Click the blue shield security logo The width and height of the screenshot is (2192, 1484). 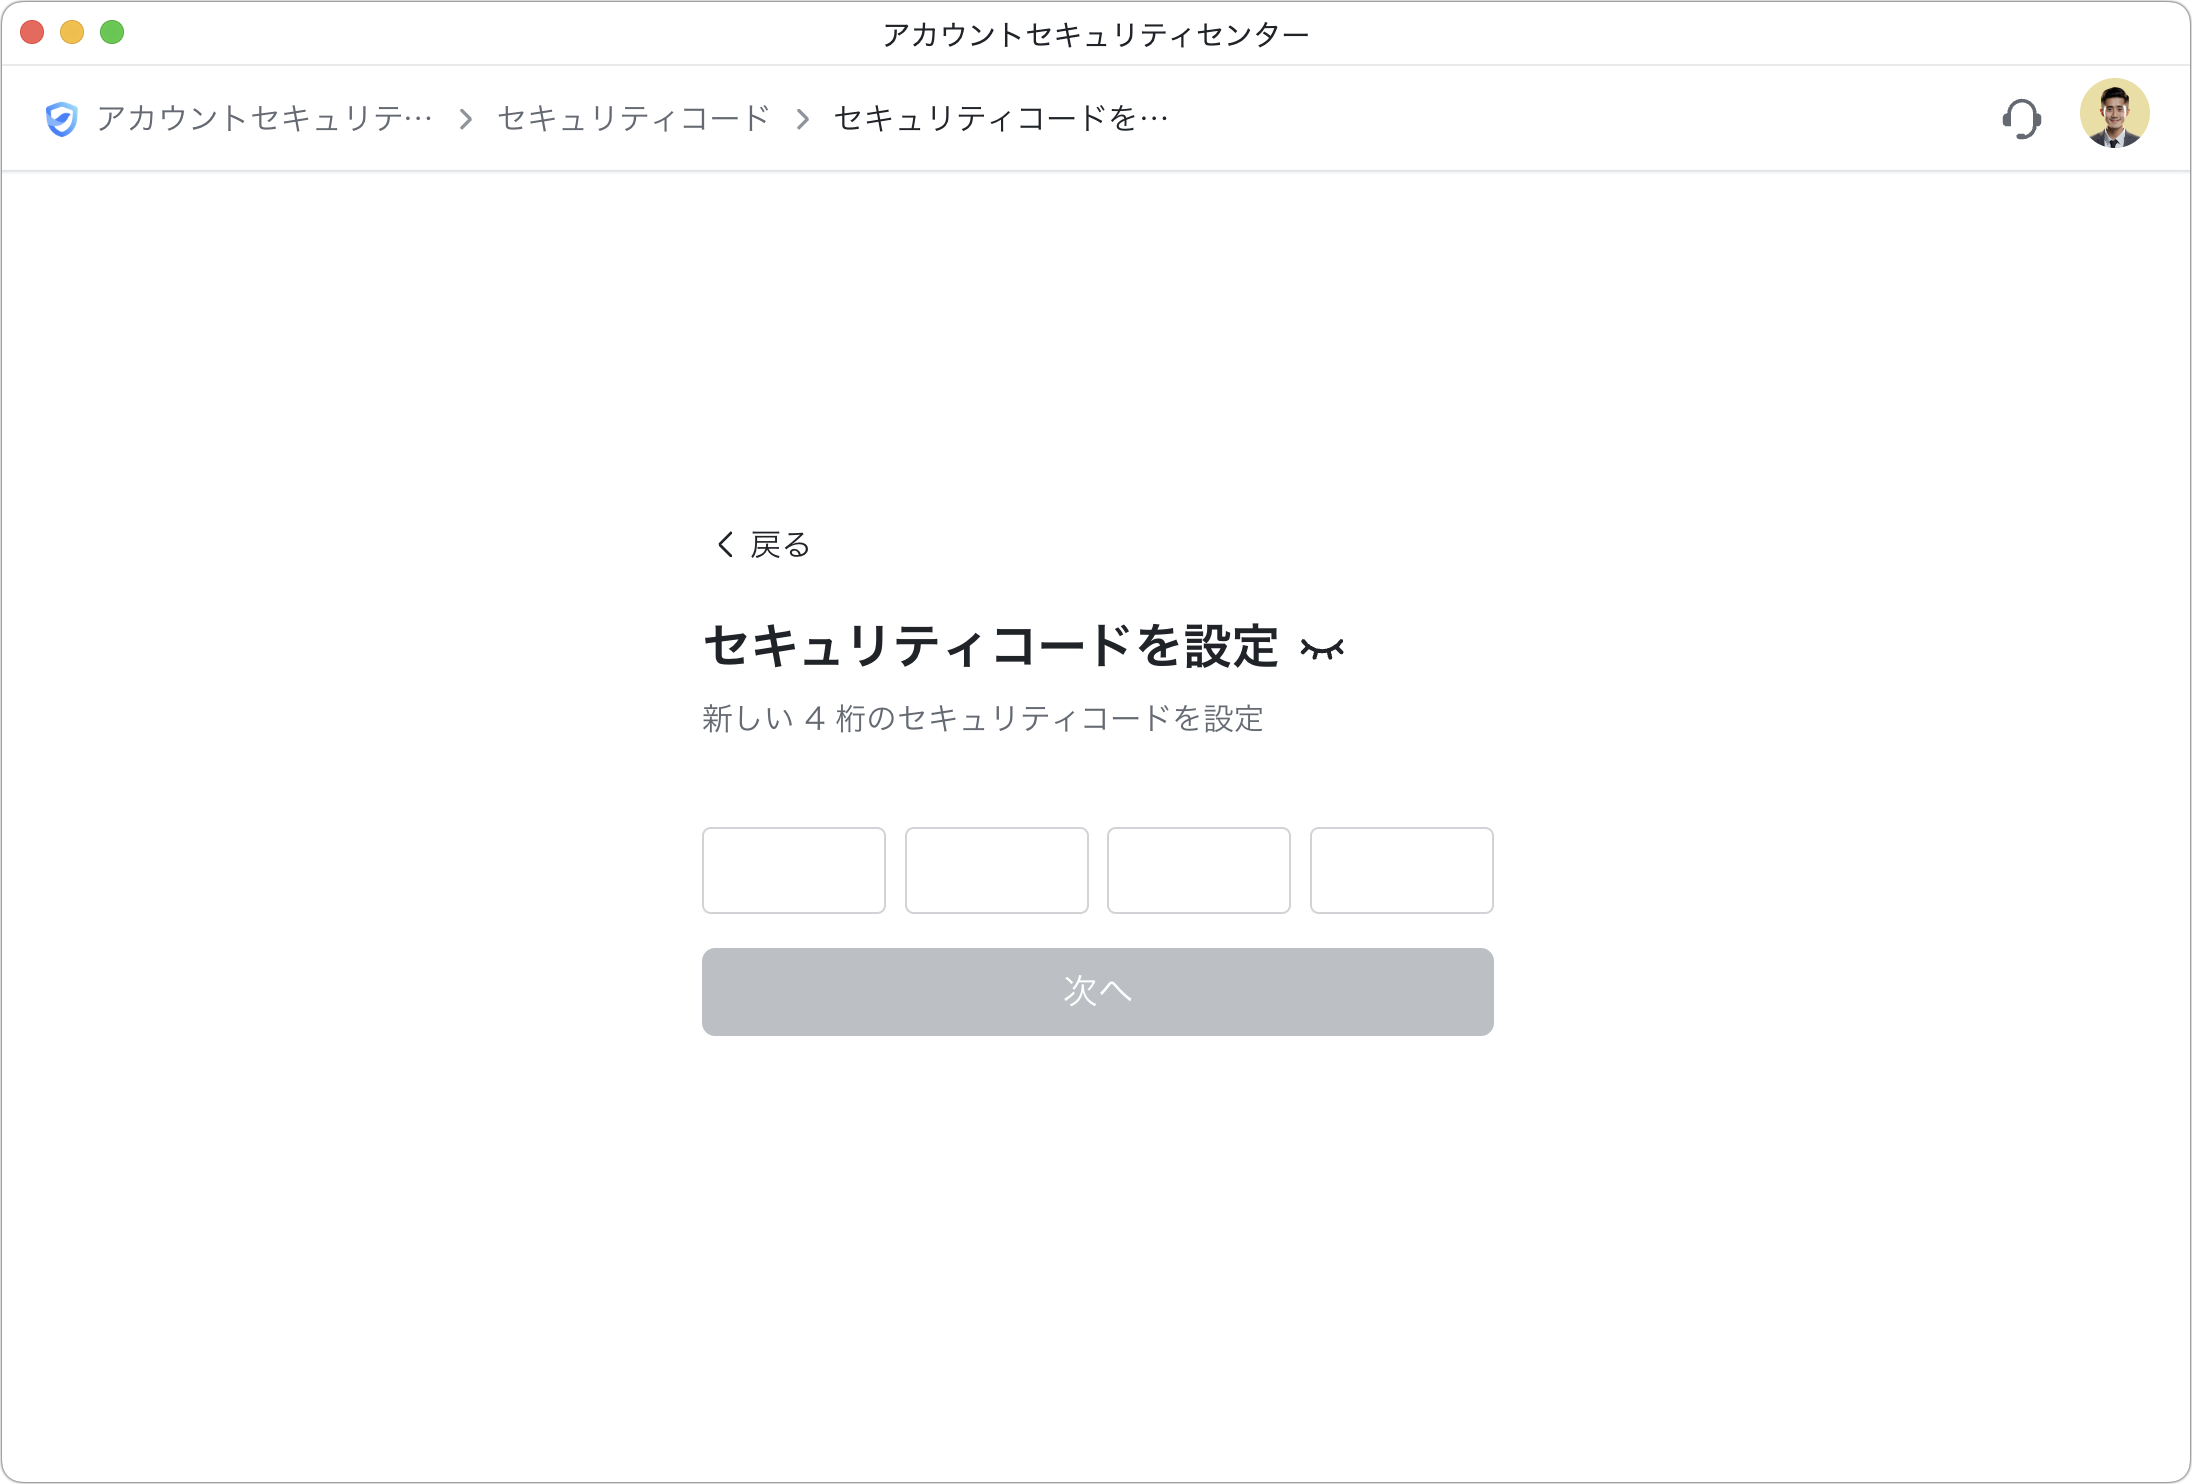tap(61, 119)
